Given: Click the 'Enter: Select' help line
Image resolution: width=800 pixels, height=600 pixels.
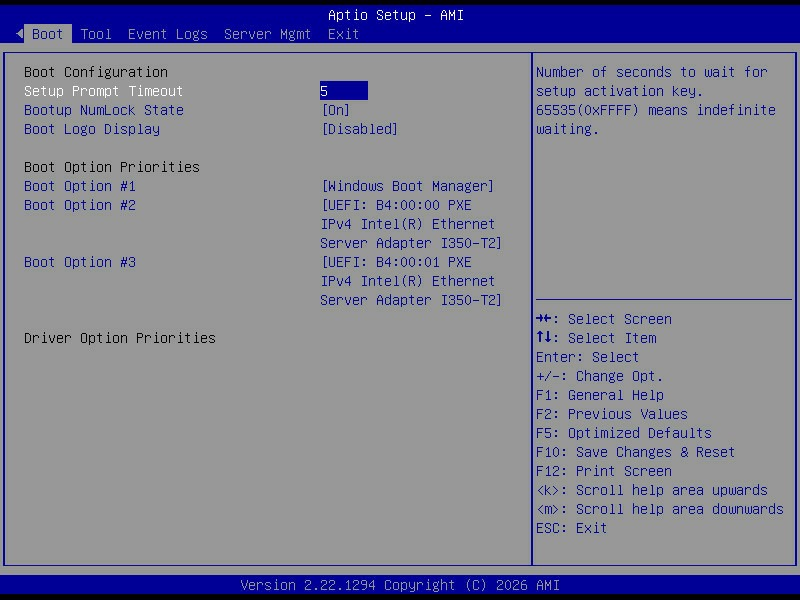Looking at the screenshot, I should pos(587,357).
